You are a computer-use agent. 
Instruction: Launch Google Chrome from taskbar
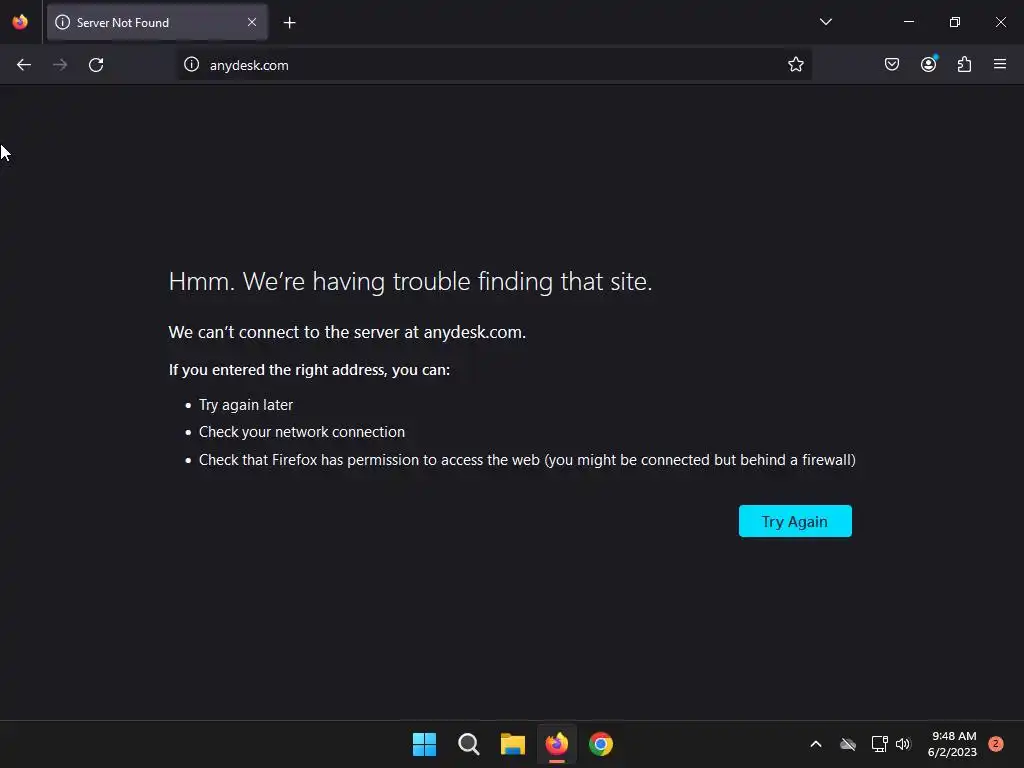pyautogui.click(x=601, y=744)
